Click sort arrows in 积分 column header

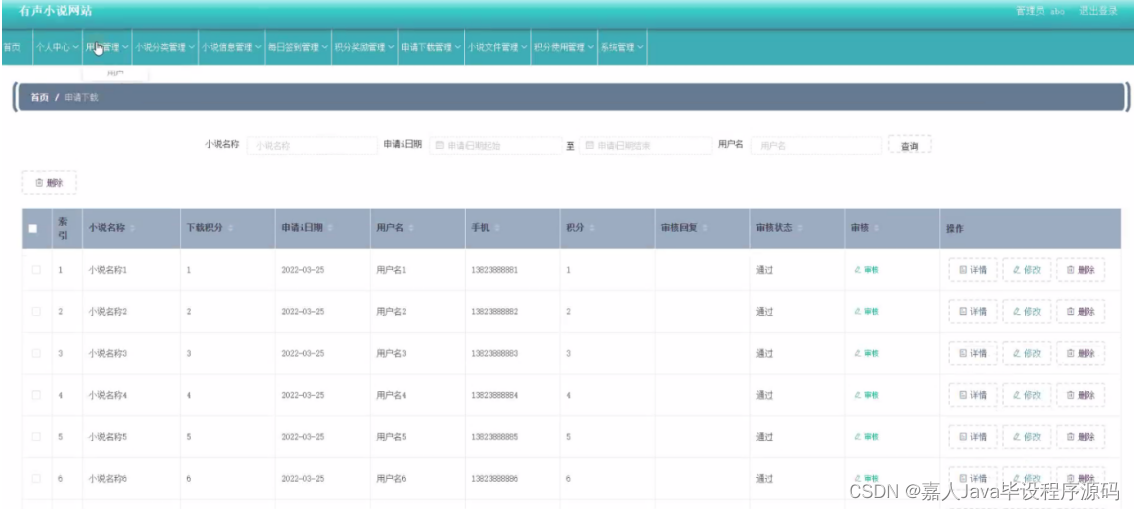[592, 228]
